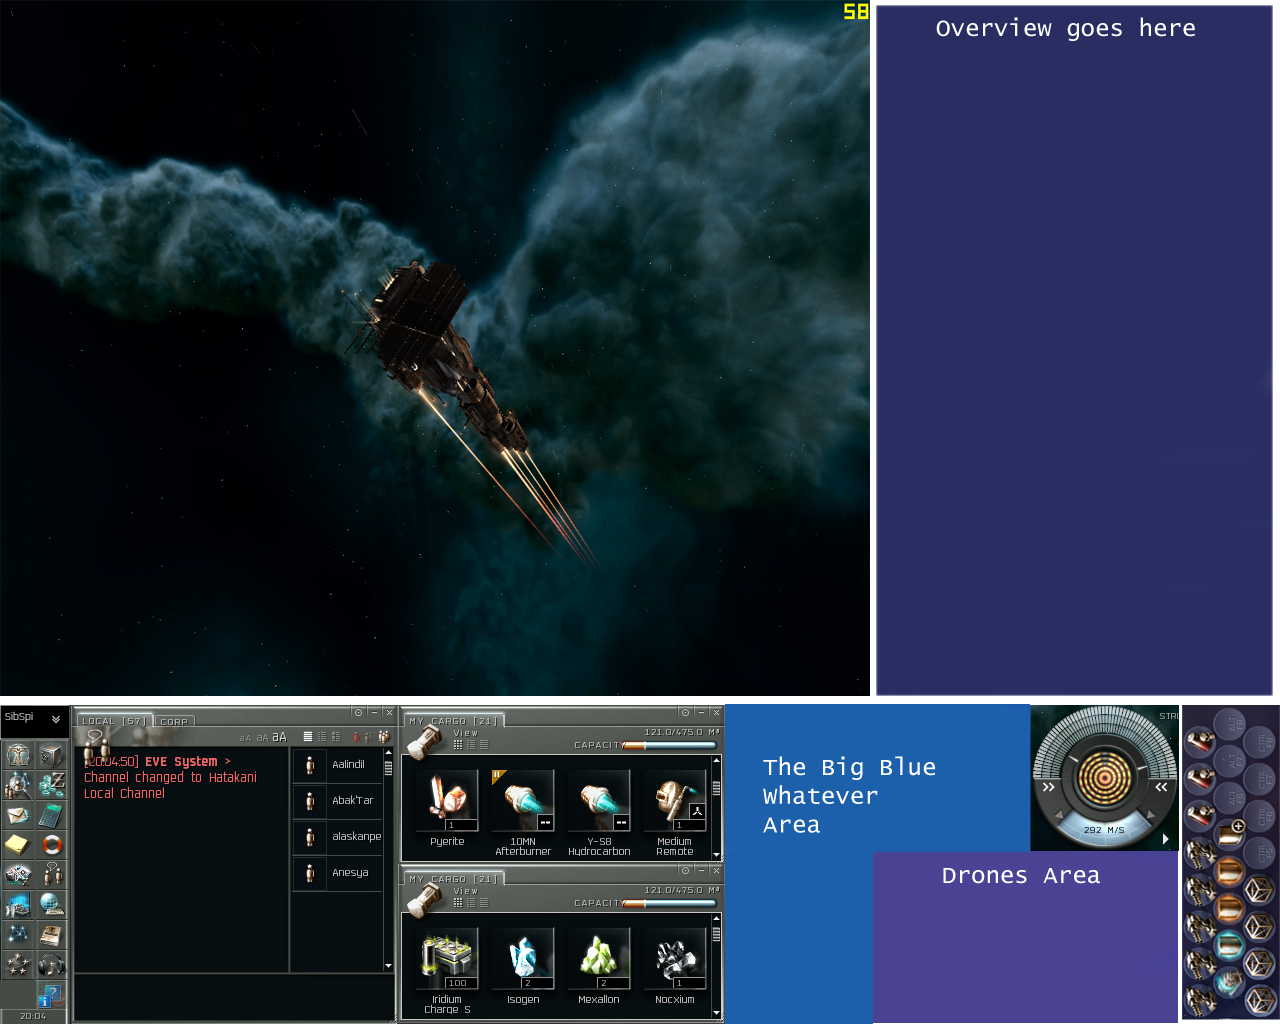1280x1024 pixels.
Task: Set chat font to smallest aA size
Action: click(x=245, y=738)
